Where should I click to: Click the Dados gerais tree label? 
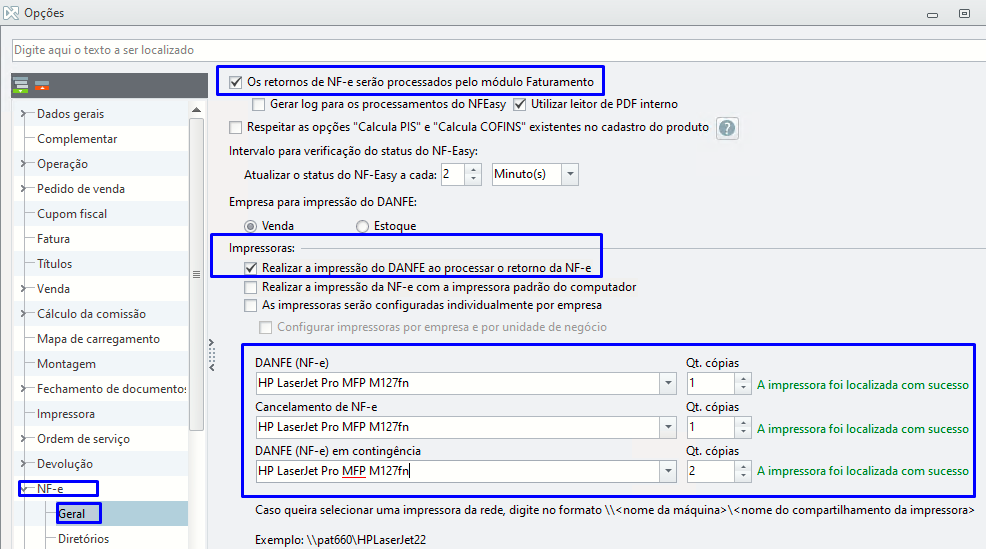(70, 114)
